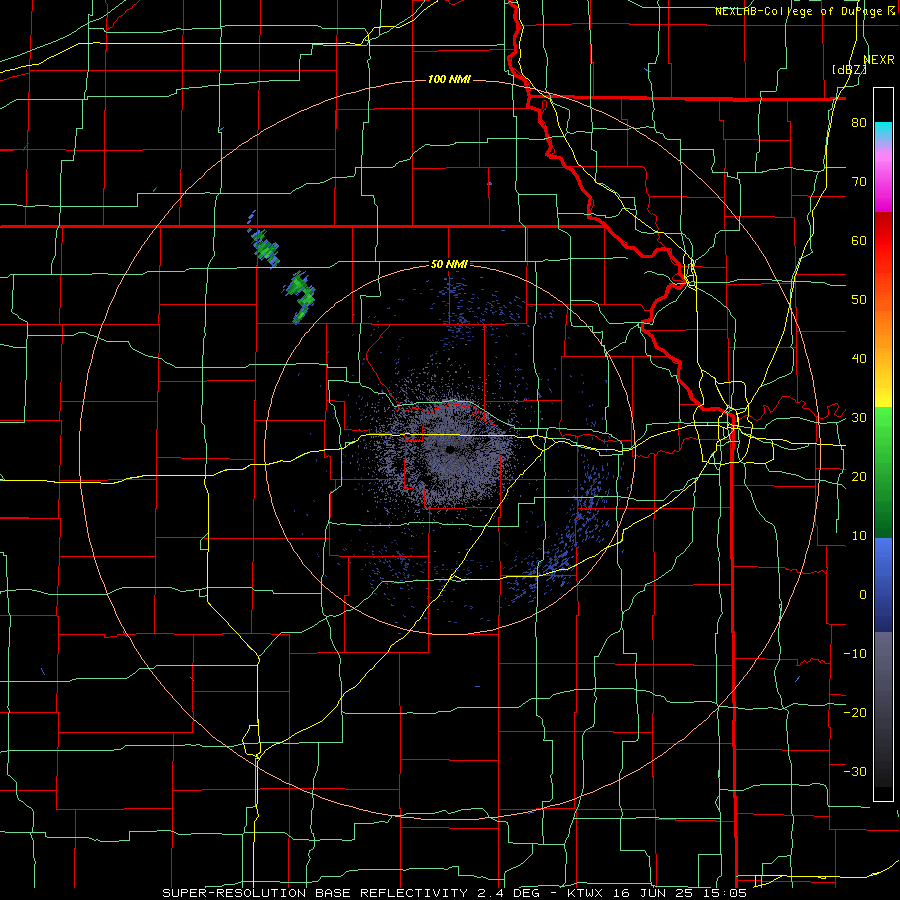Viewport: 900px width, 900px height.
Task: Click the -10 value on the dBZ scale
Action: click(855, 654)
